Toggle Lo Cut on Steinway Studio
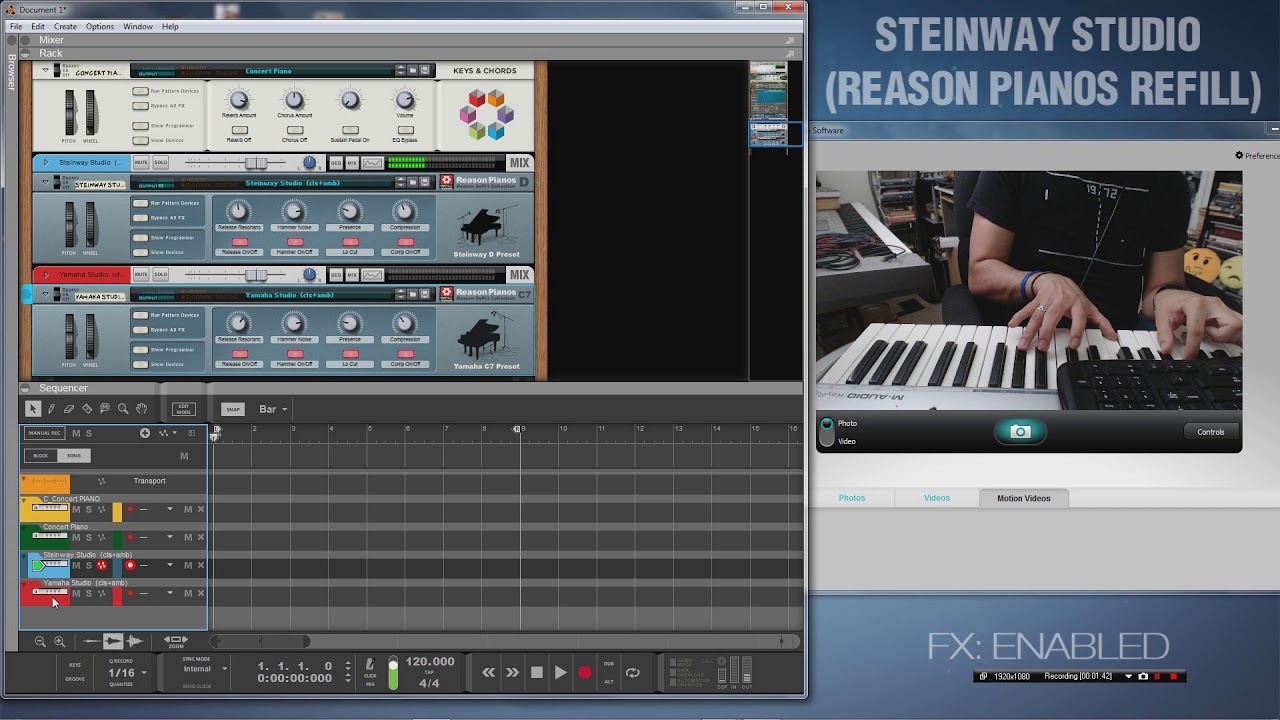 [350, 242]
